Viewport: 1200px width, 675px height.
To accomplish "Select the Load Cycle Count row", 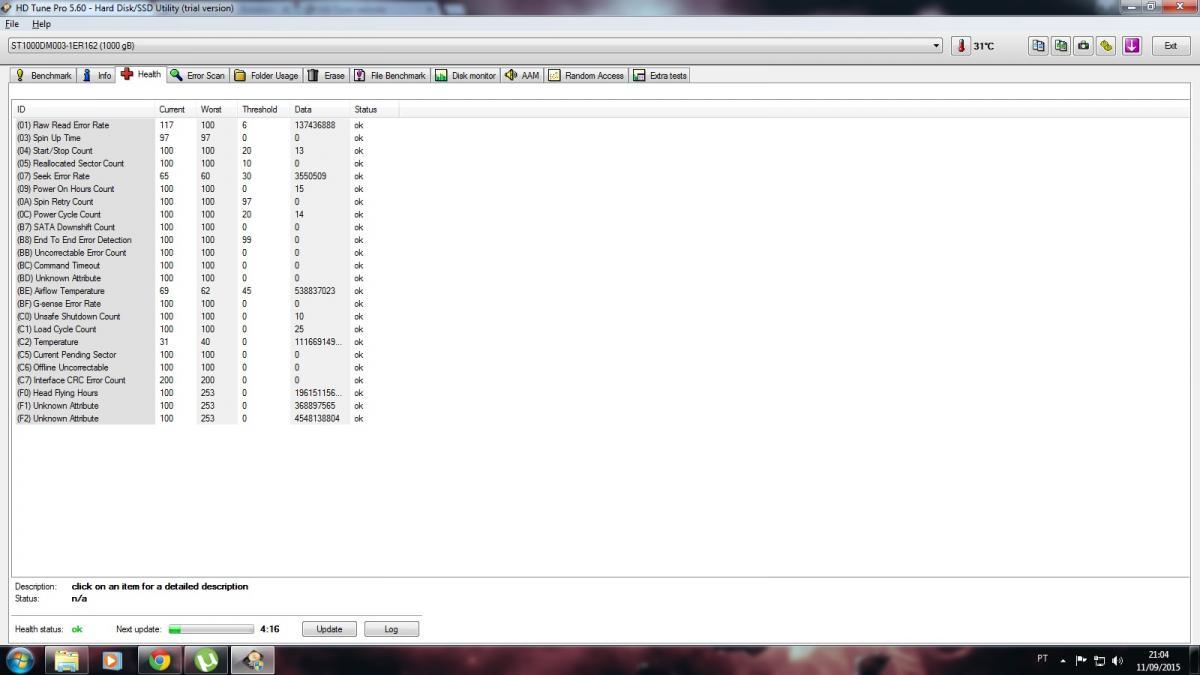I will 205,329.
